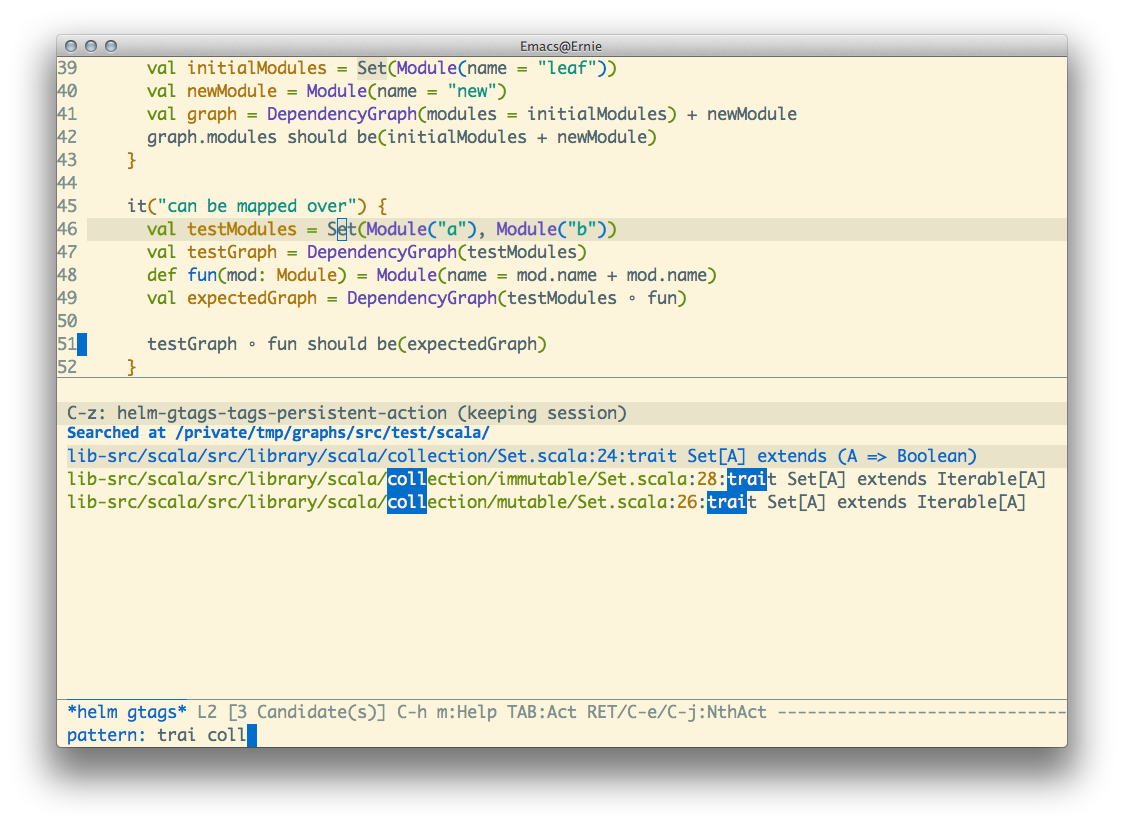The image size is (1124, 826).
Task: Click DependencyGraph on line 41
Action: [x=342, y=114]
